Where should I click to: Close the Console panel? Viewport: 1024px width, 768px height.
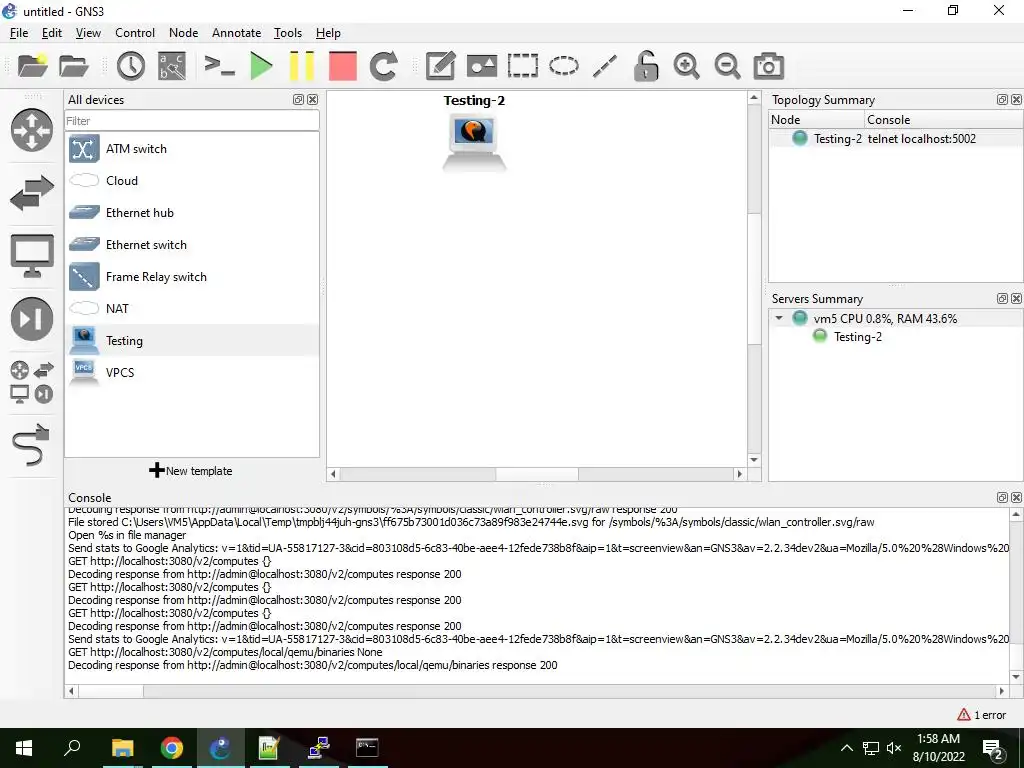pos(1016,498)
